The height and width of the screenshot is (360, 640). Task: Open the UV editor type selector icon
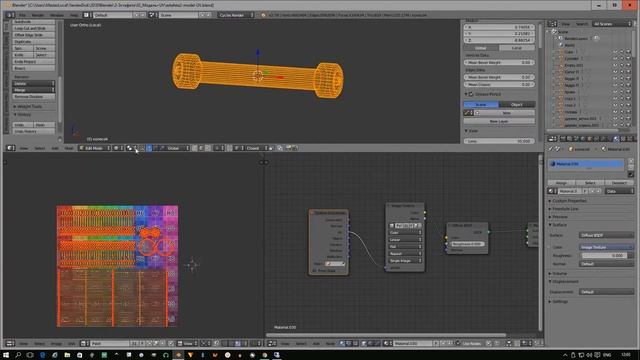coord(10,344)
